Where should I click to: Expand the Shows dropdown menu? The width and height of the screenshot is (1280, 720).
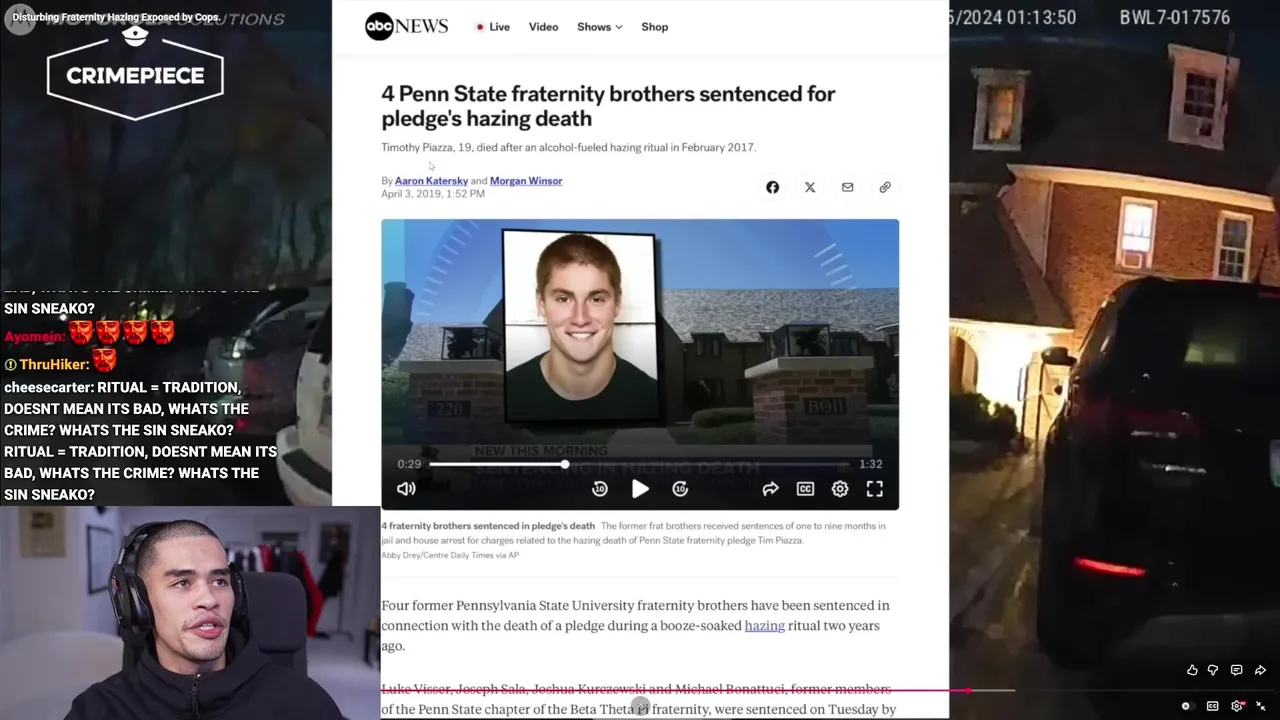coord(599,27)
